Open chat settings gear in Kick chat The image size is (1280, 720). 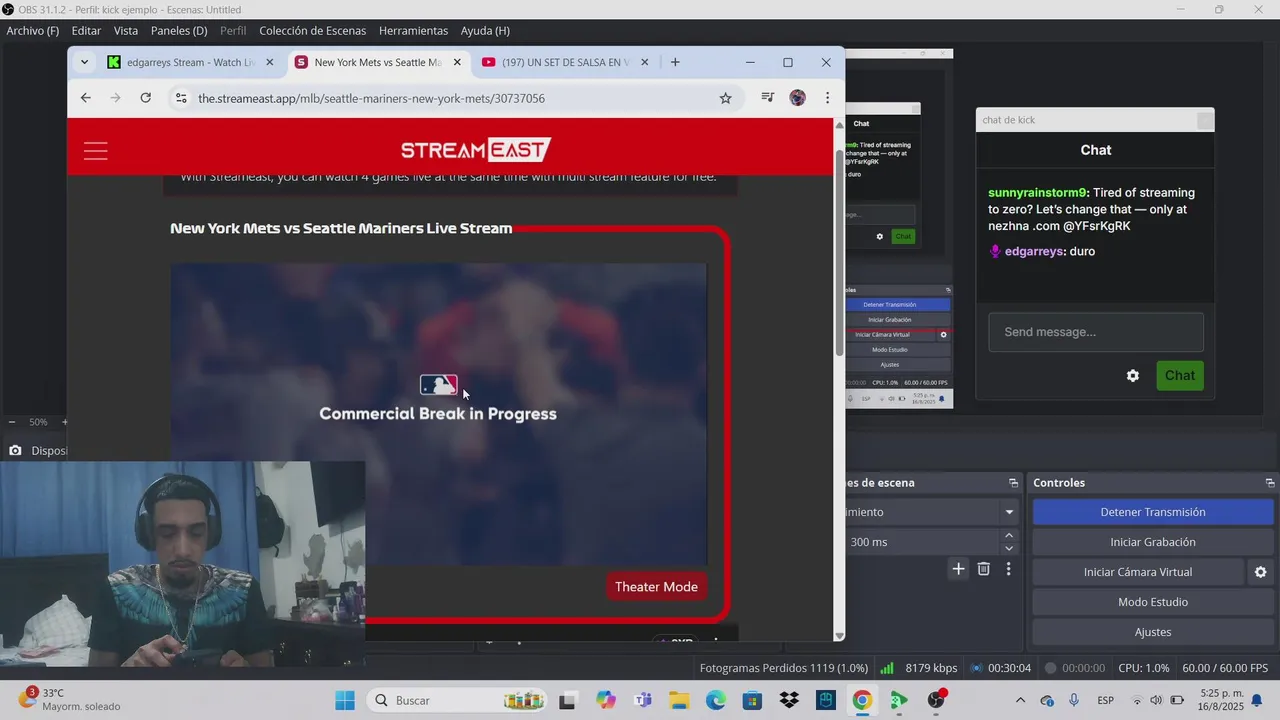[x=1133, y=376]
